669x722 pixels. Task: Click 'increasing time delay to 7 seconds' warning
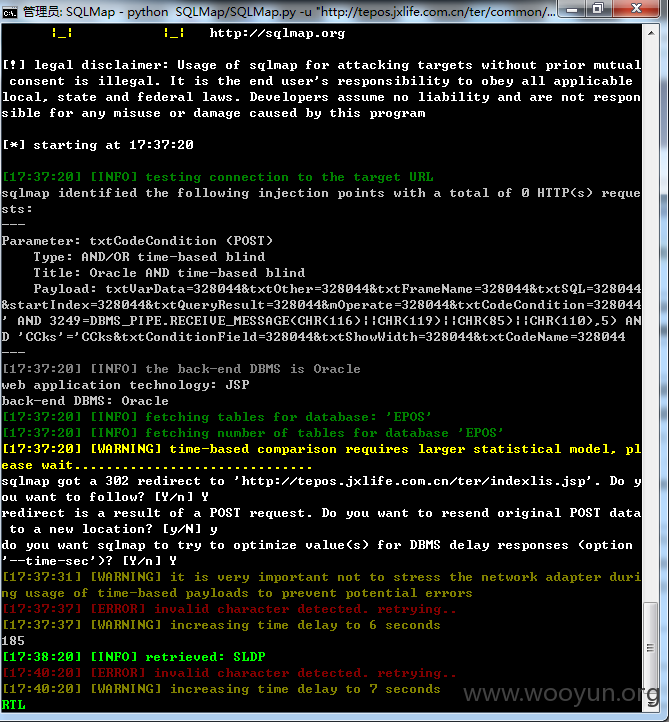[x=221, y=689]
